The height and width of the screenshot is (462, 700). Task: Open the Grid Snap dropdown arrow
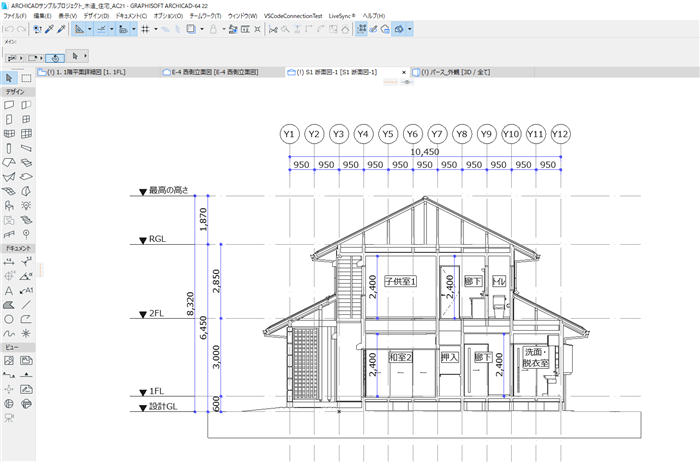coord(156,29)
